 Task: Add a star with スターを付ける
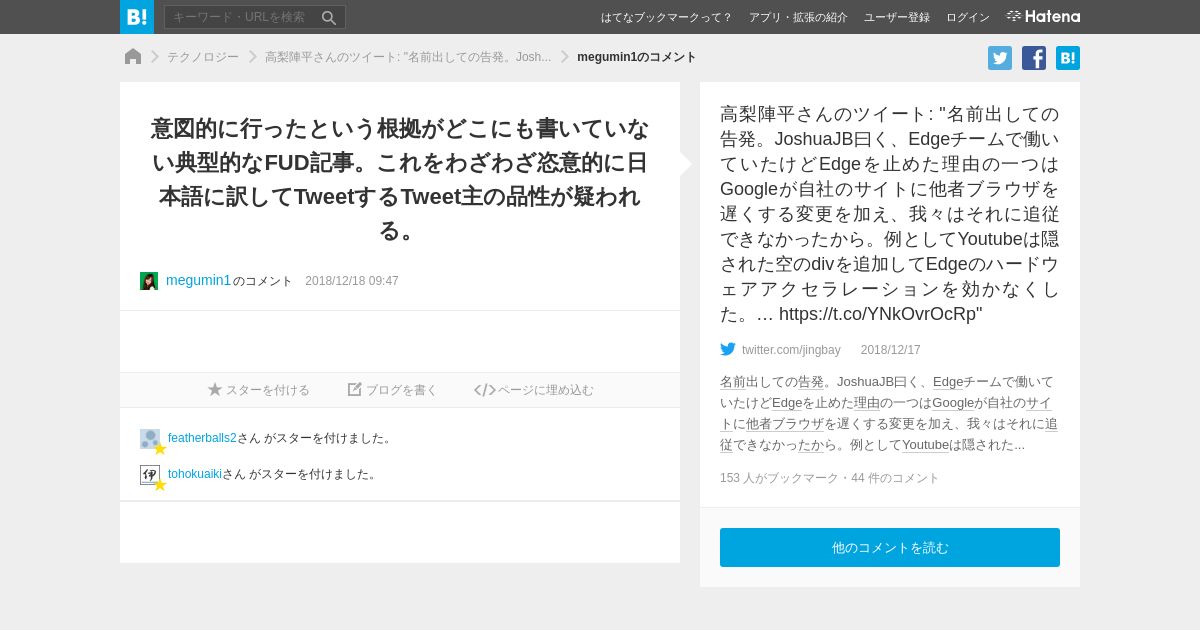(x=259, y=390)
